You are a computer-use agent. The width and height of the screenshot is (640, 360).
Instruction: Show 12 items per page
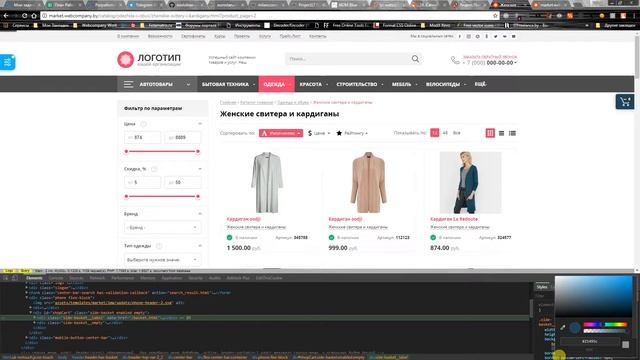point(435,133)
